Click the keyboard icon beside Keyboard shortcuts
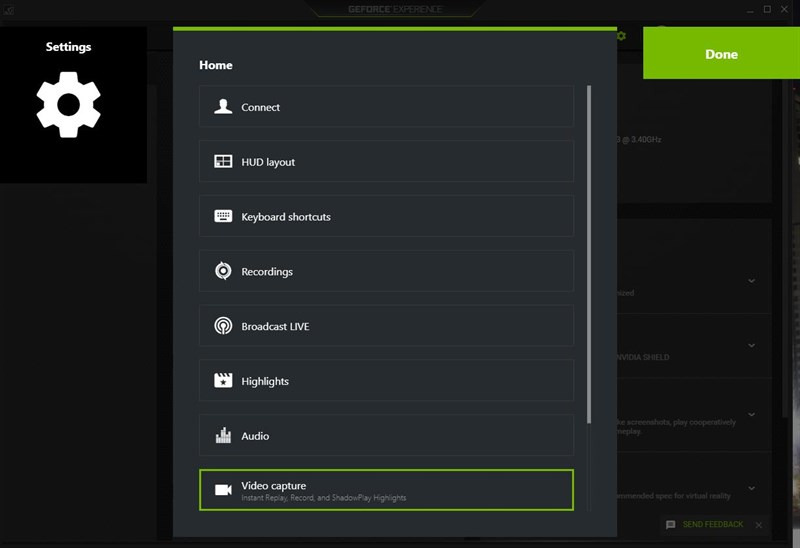Screen dimensions: 800x548 (x=223, y=216)
